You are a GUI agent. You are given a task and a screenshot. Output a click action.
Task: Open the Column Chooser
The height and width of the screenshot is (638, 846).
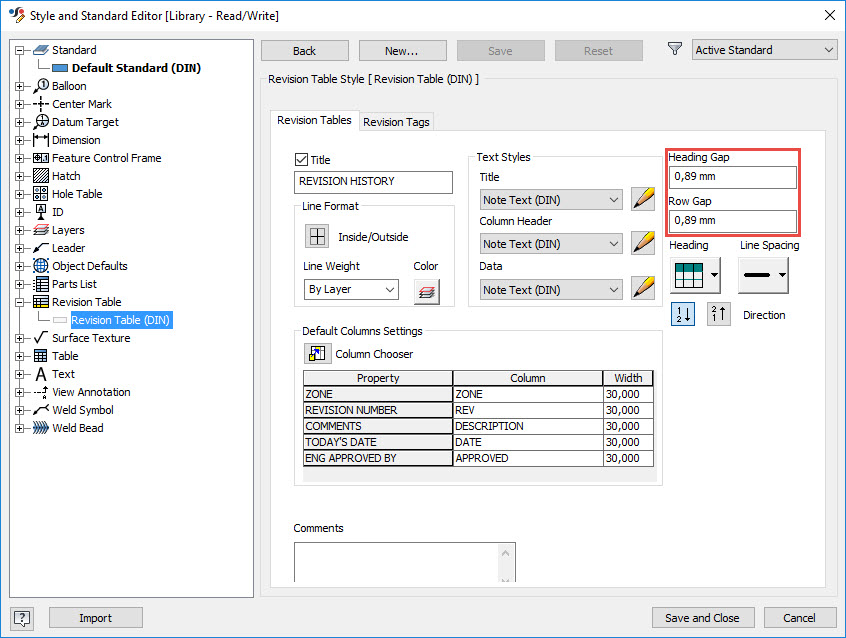click(317, 353)
